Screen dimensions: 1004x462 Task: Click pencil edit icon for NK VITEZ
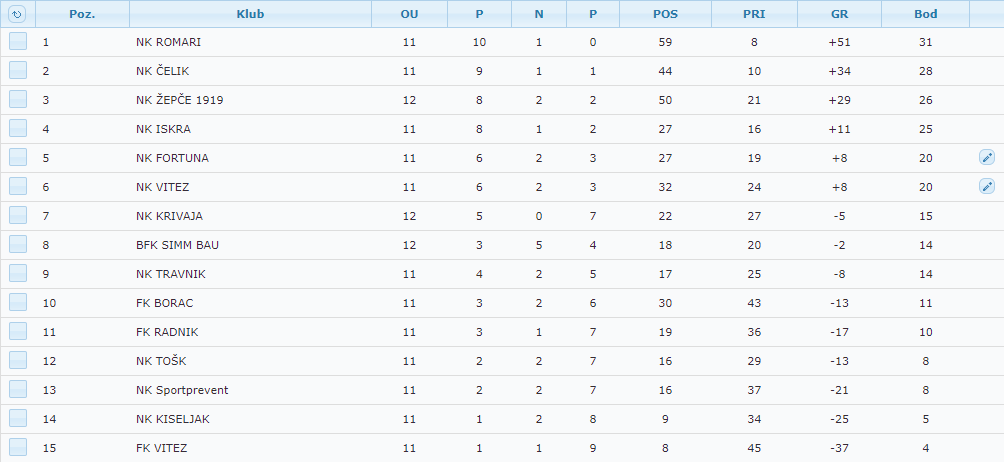987,186
